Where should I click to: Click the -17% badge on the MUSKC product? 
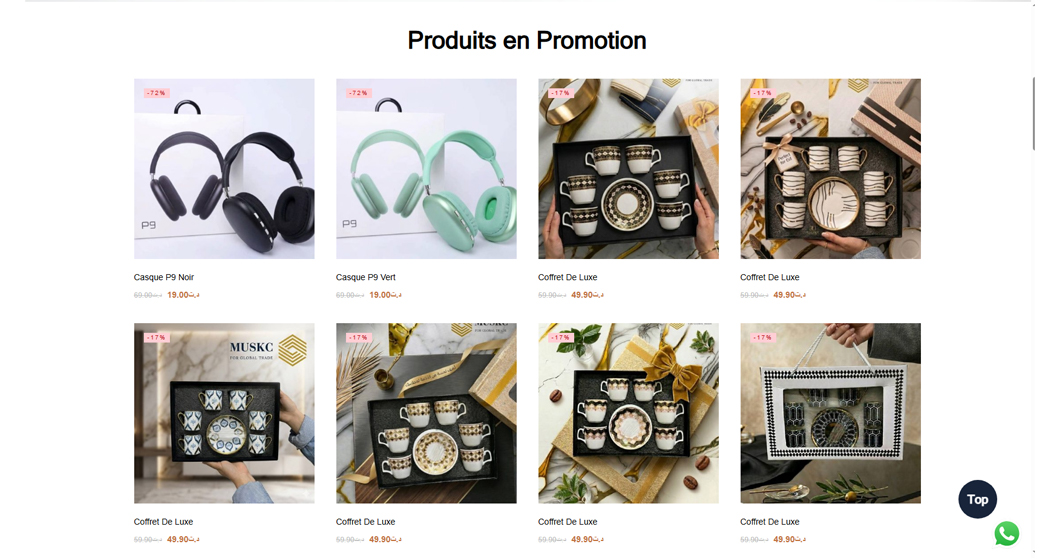(x=156, y=337)
